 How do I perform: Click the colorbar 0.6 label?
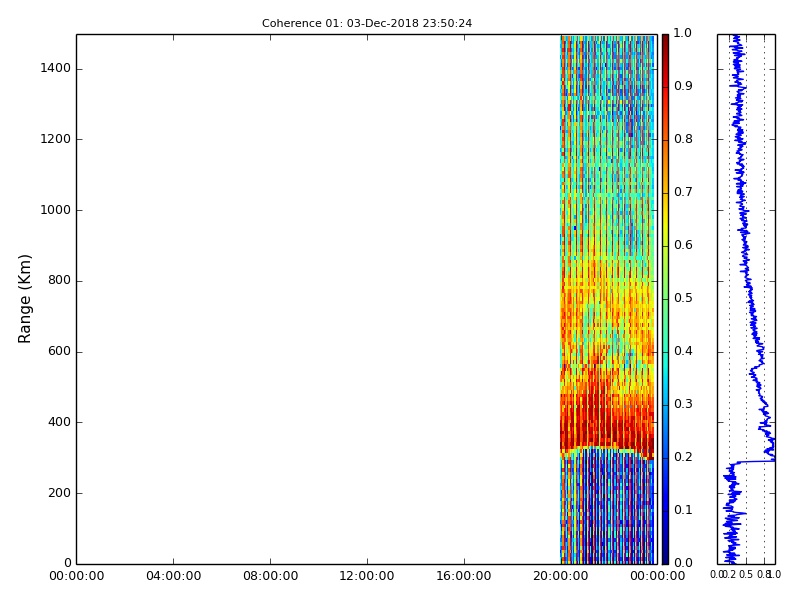tap(683, 245)
